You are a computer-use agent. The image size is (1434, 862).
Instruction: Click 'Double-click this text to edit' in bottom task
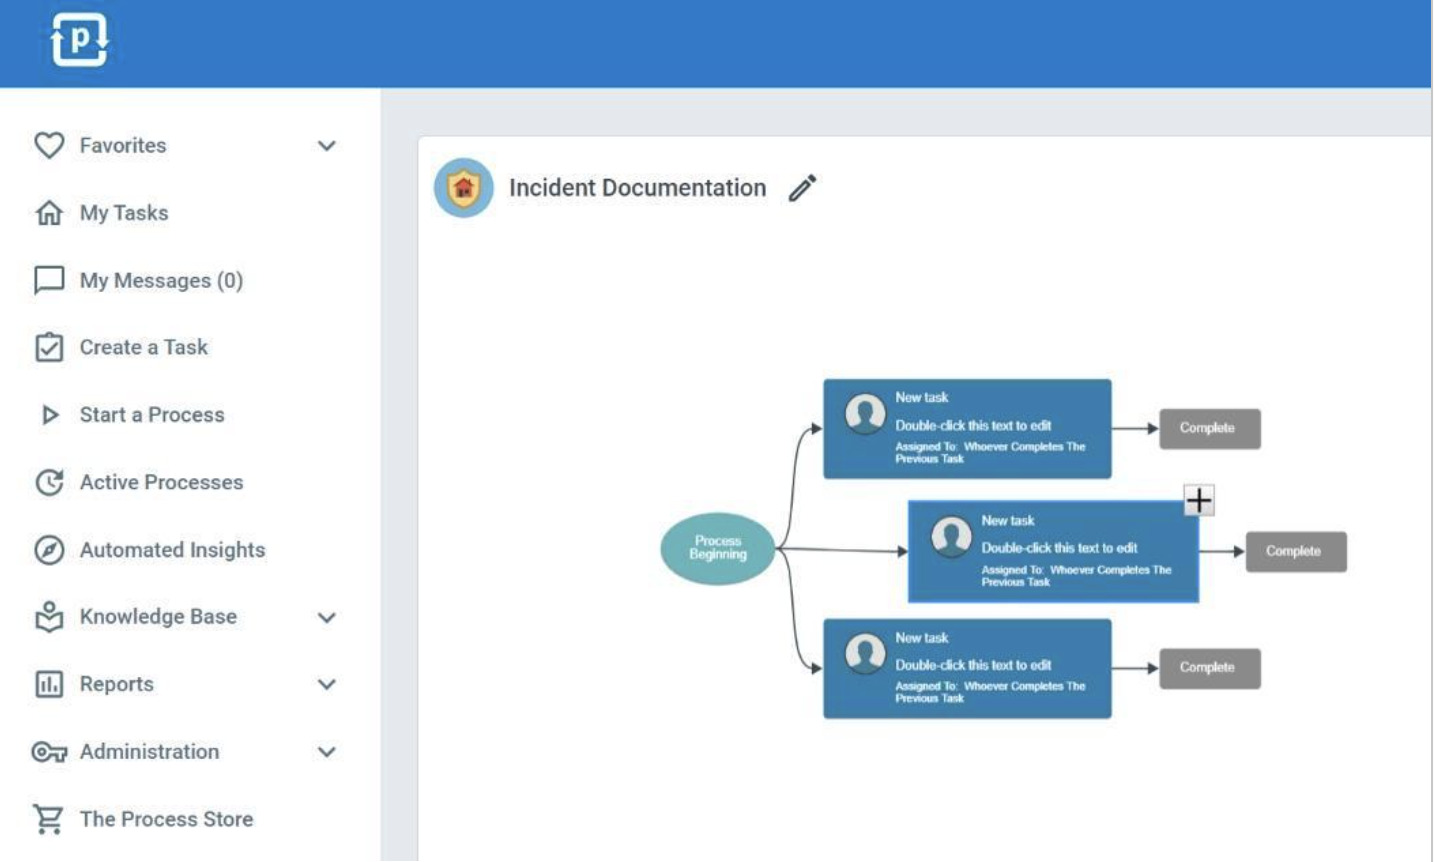click(x=973, y=665)
